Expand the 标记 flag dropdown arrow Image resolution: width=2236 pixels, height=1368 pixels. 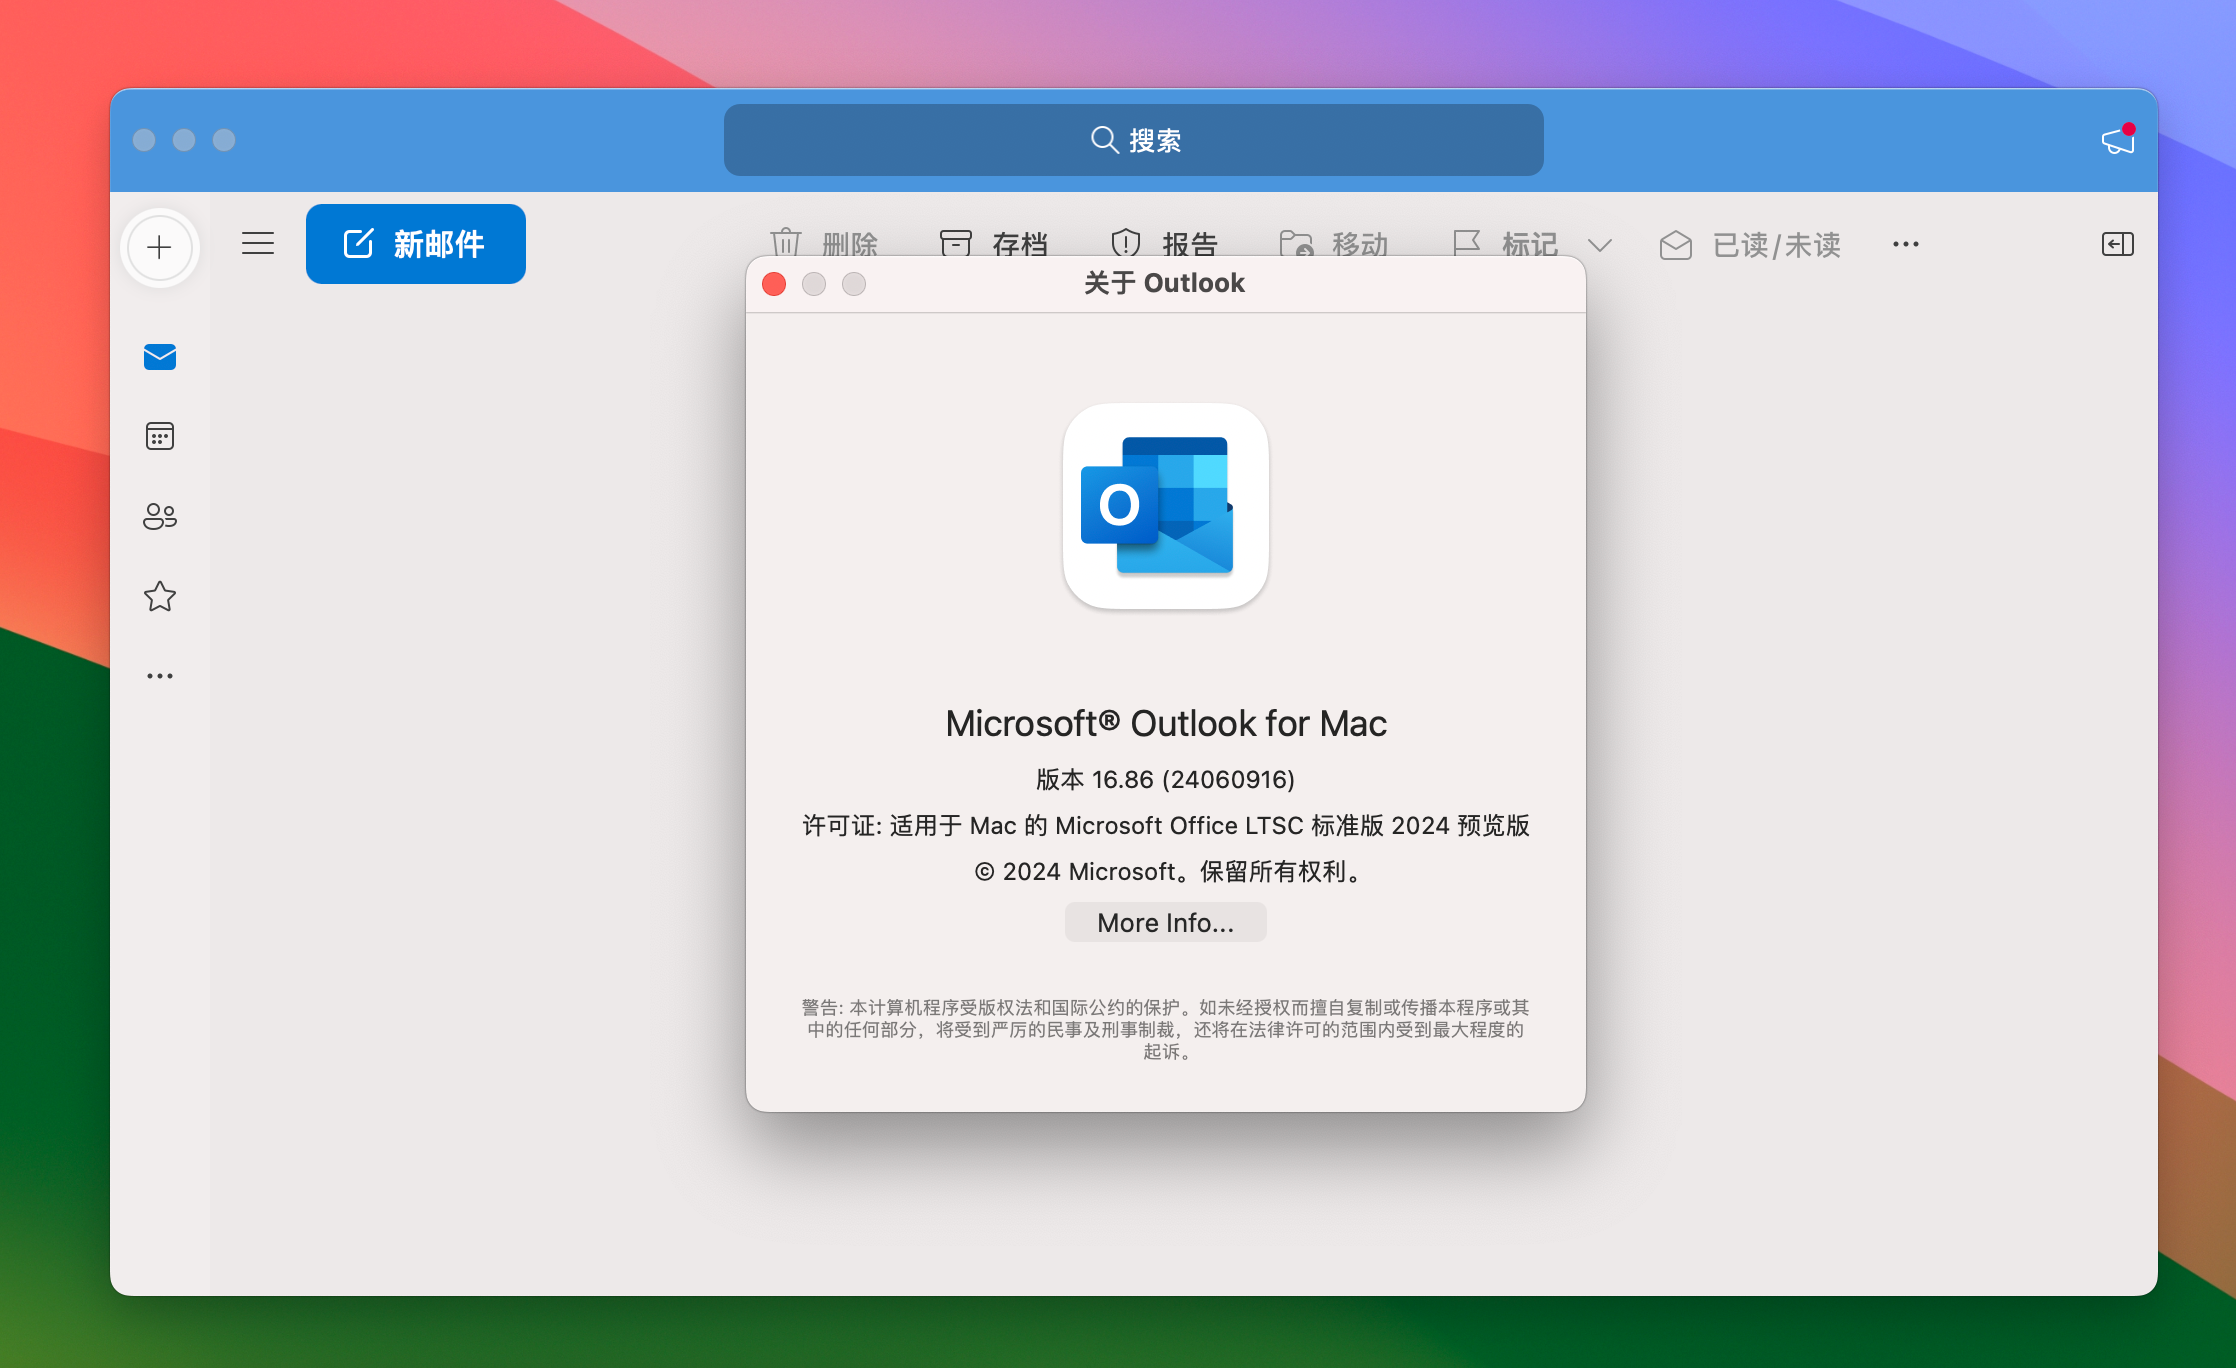1600,245
